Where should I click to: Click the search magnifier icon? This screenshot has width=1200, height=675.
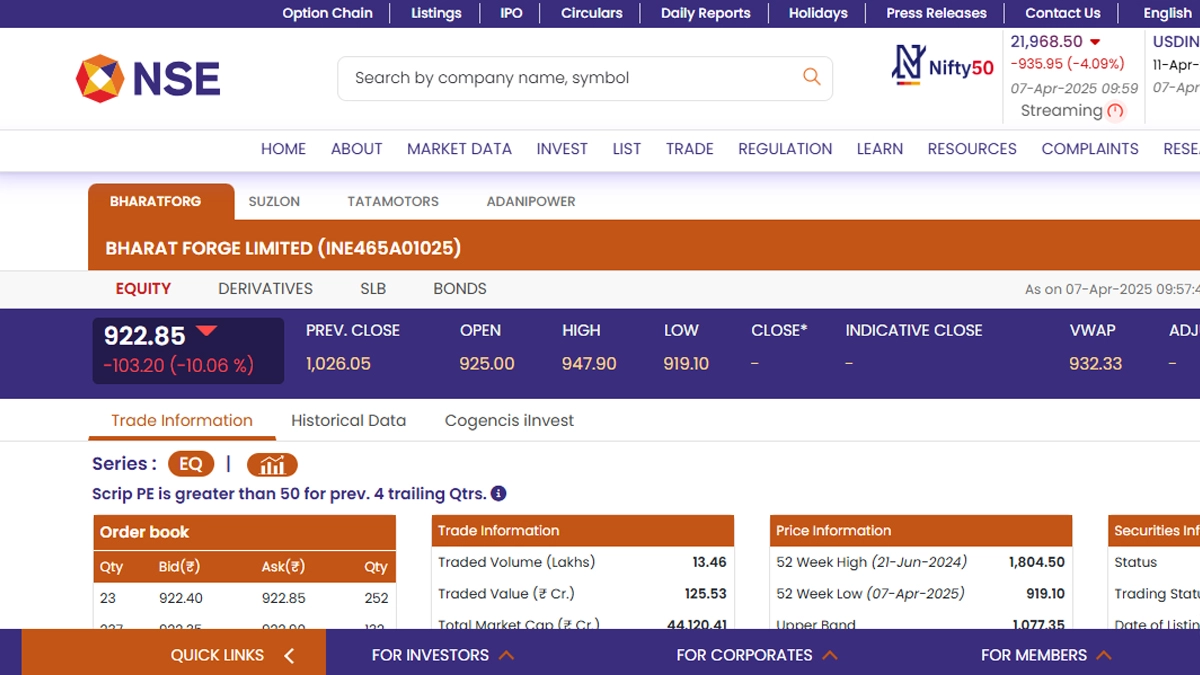tap(811, 77)
